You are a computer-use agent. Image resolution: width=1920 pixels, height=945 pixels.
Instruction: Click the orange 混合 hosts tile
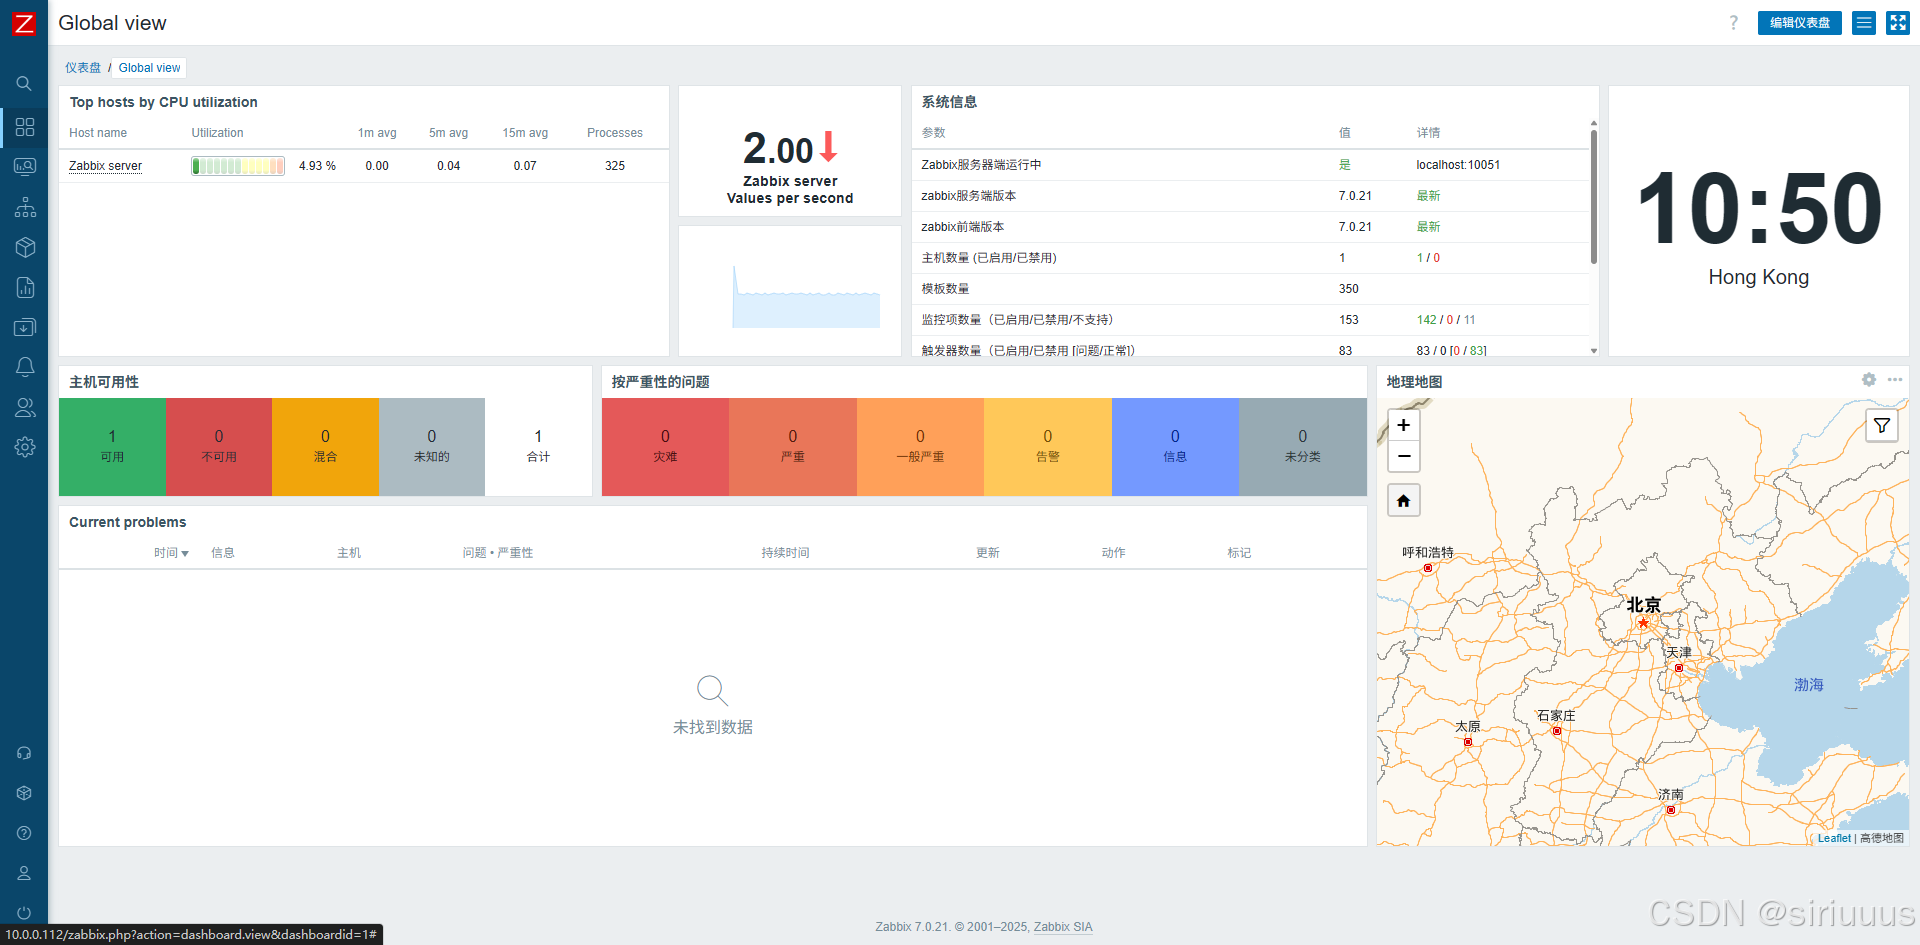tap(325, 447)
